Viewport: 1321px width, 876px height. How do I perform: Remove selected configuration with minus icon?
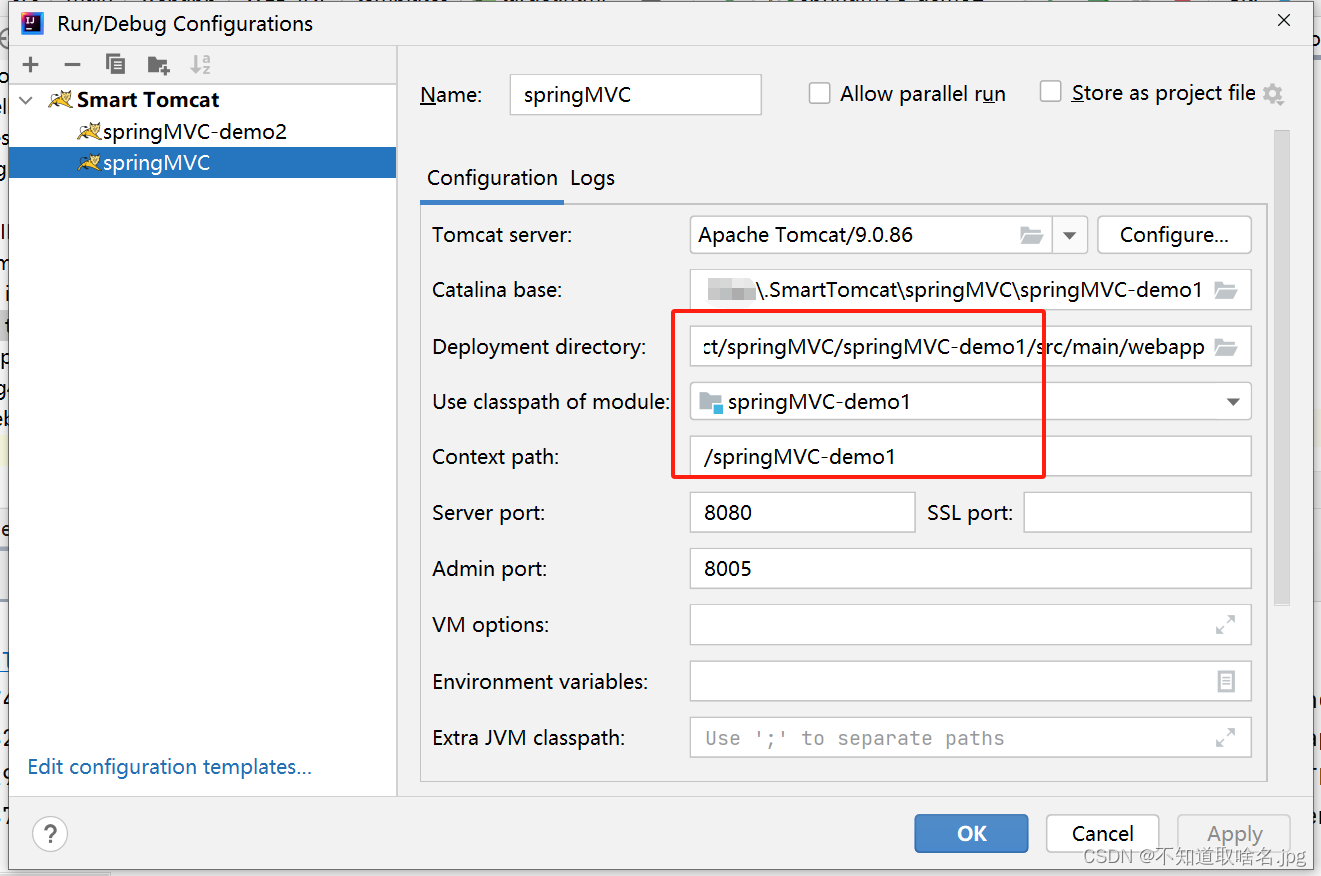point(72,65)
